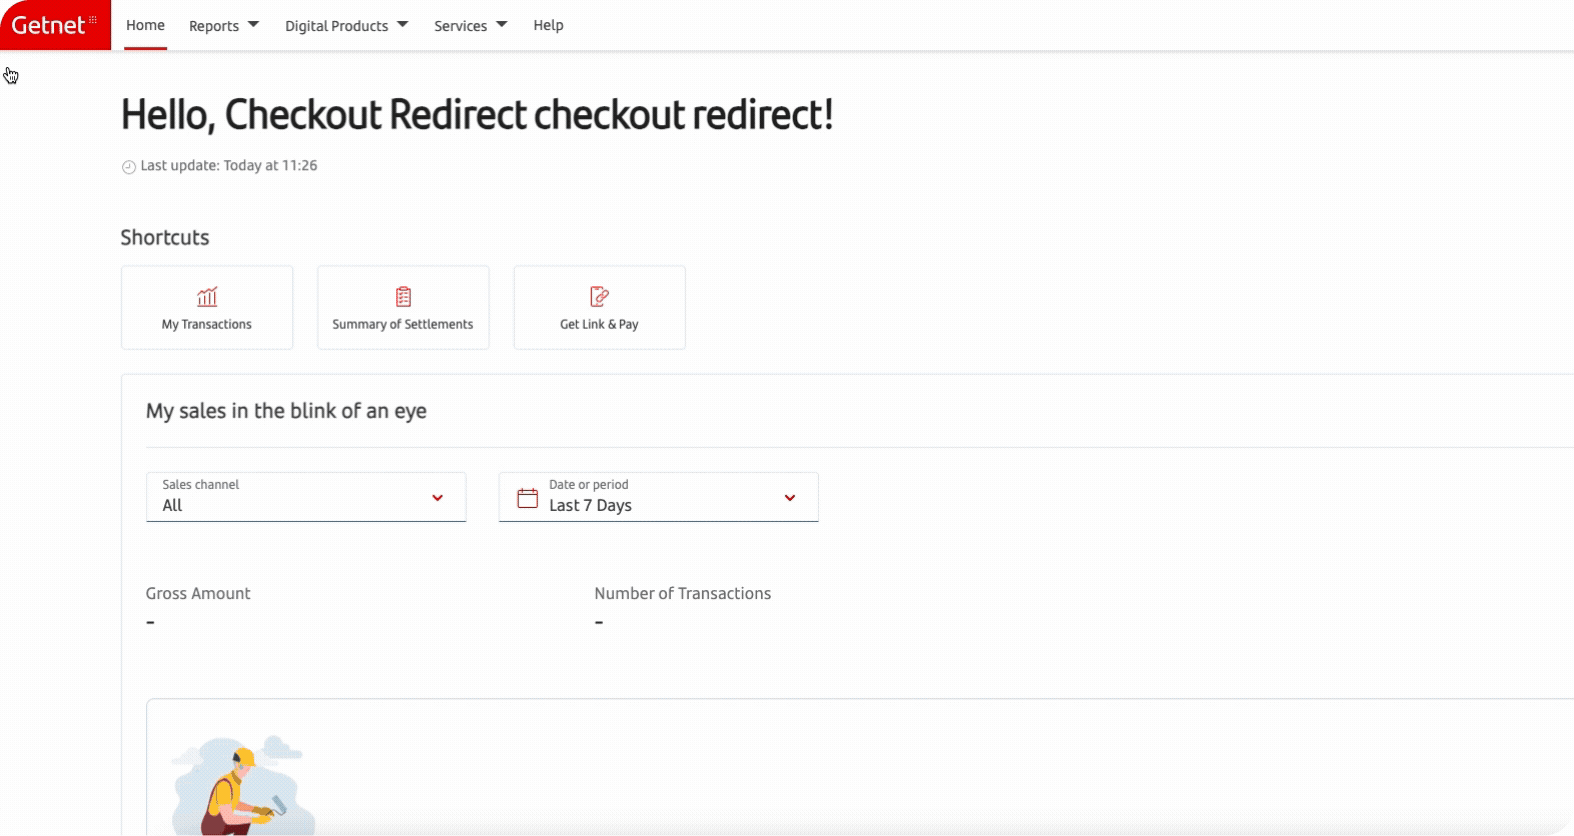
Task: Open the Help menu item
Action: (x=548, y=25)
